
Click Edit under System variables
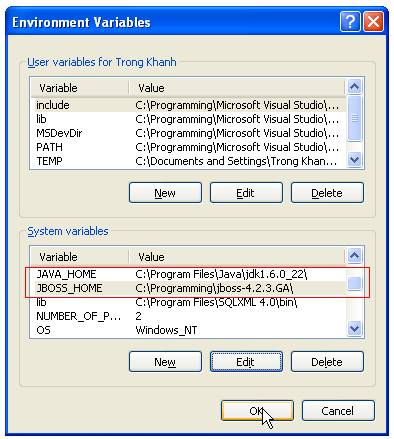click(246, 362)
